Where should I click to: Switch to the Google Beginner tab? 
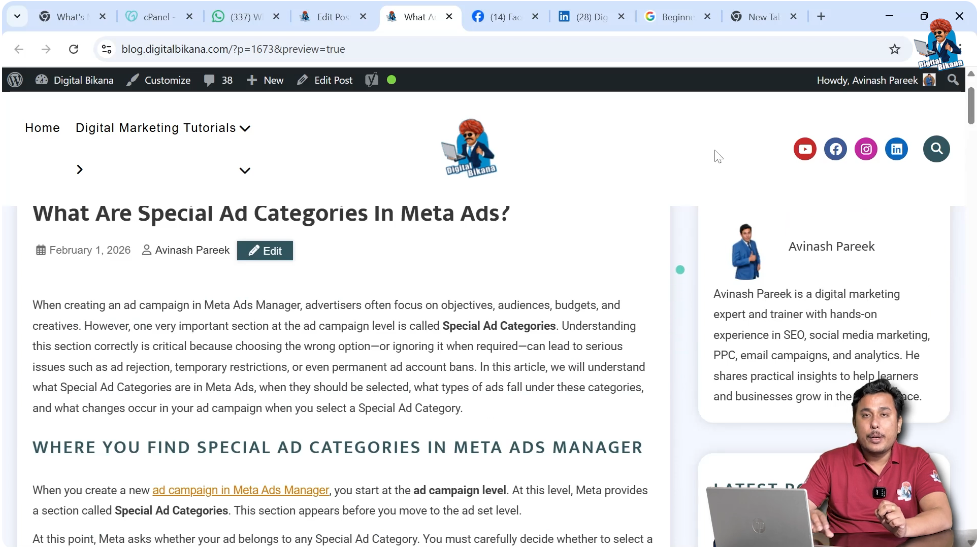677,17
